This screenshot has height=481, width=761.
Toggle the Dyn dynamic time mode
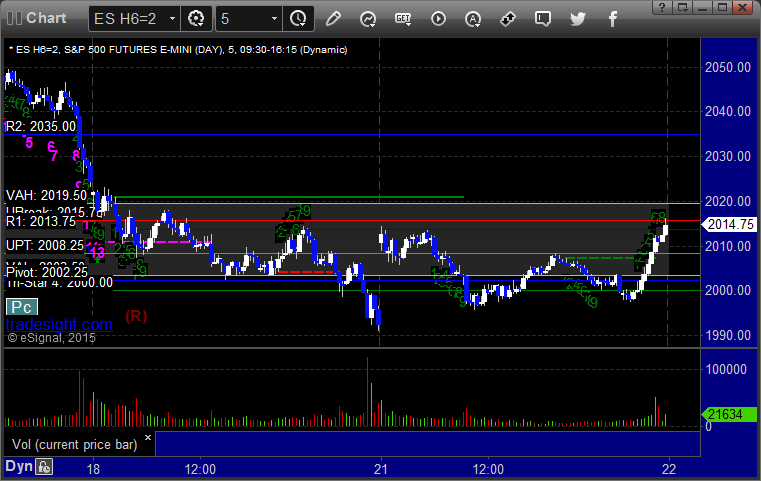coord(17,466)
